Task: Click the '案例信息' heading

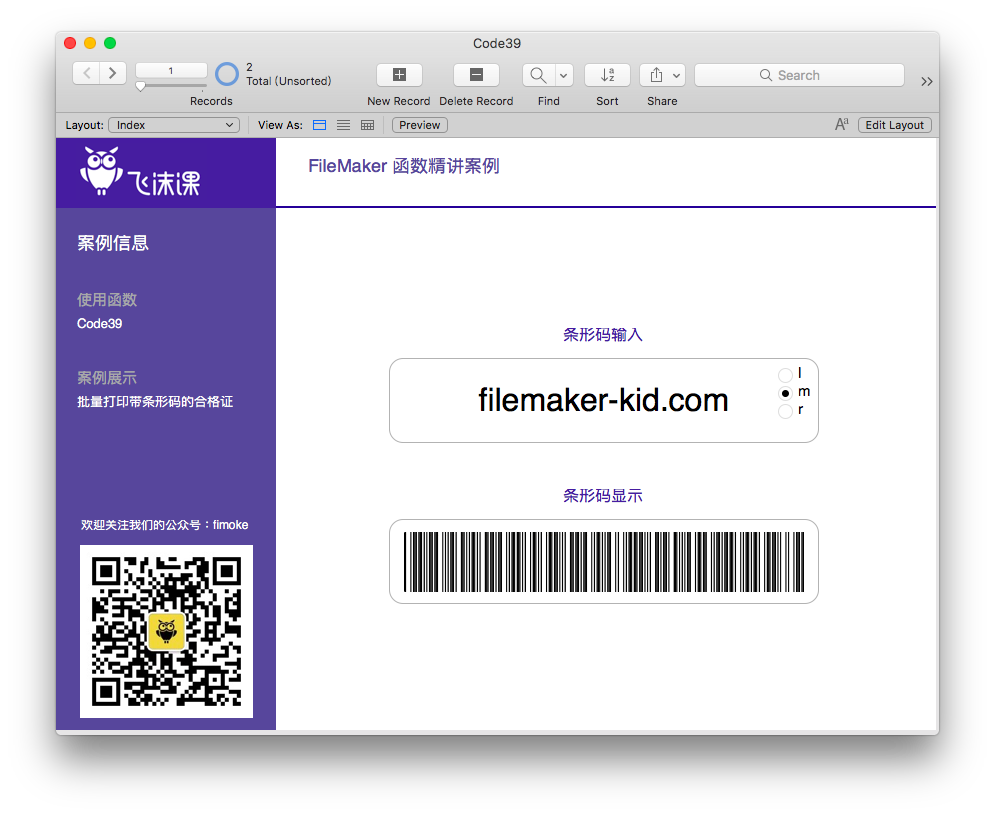Action: click(x=113, y=243)
